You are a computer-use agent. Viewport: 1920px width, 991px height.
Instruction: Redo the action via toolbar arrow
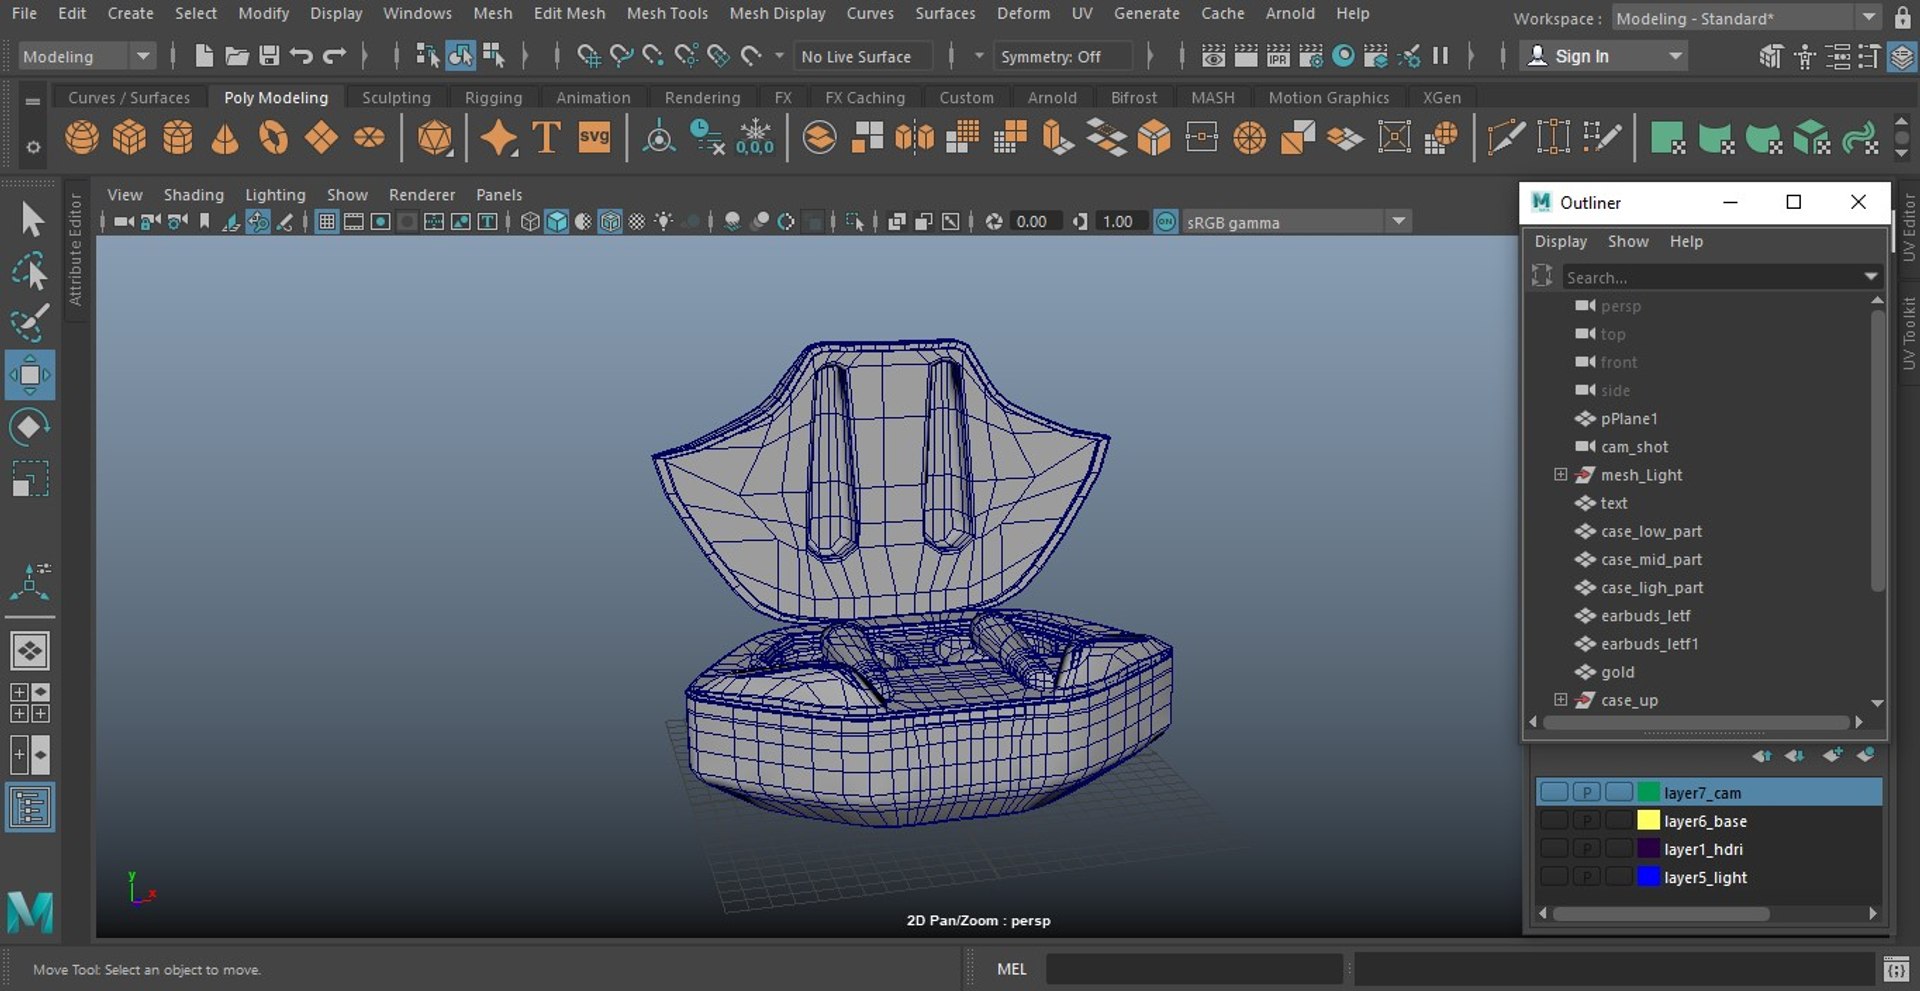point(334,56)
